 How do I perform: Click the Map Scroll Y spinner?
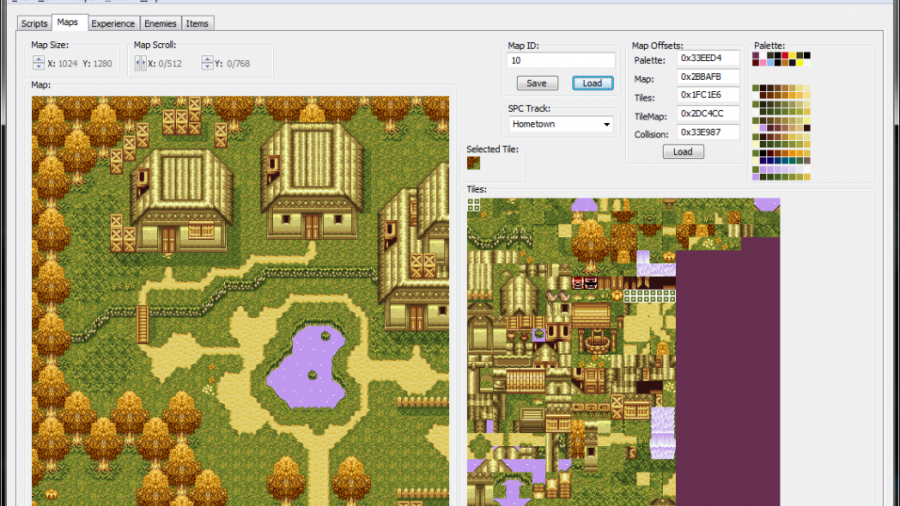[207, 64]
